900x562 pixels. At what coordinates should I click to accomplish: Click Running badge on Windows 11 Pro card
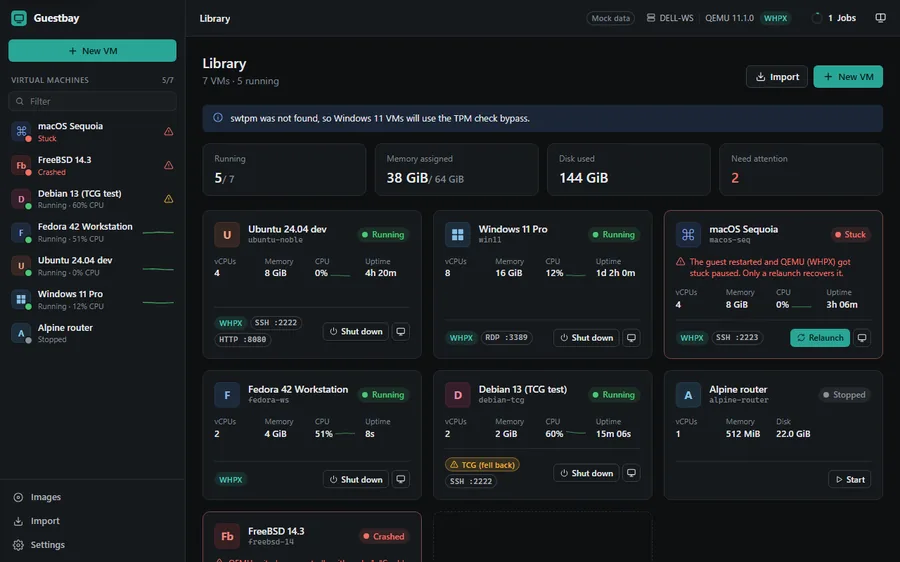tap(614, 234)
